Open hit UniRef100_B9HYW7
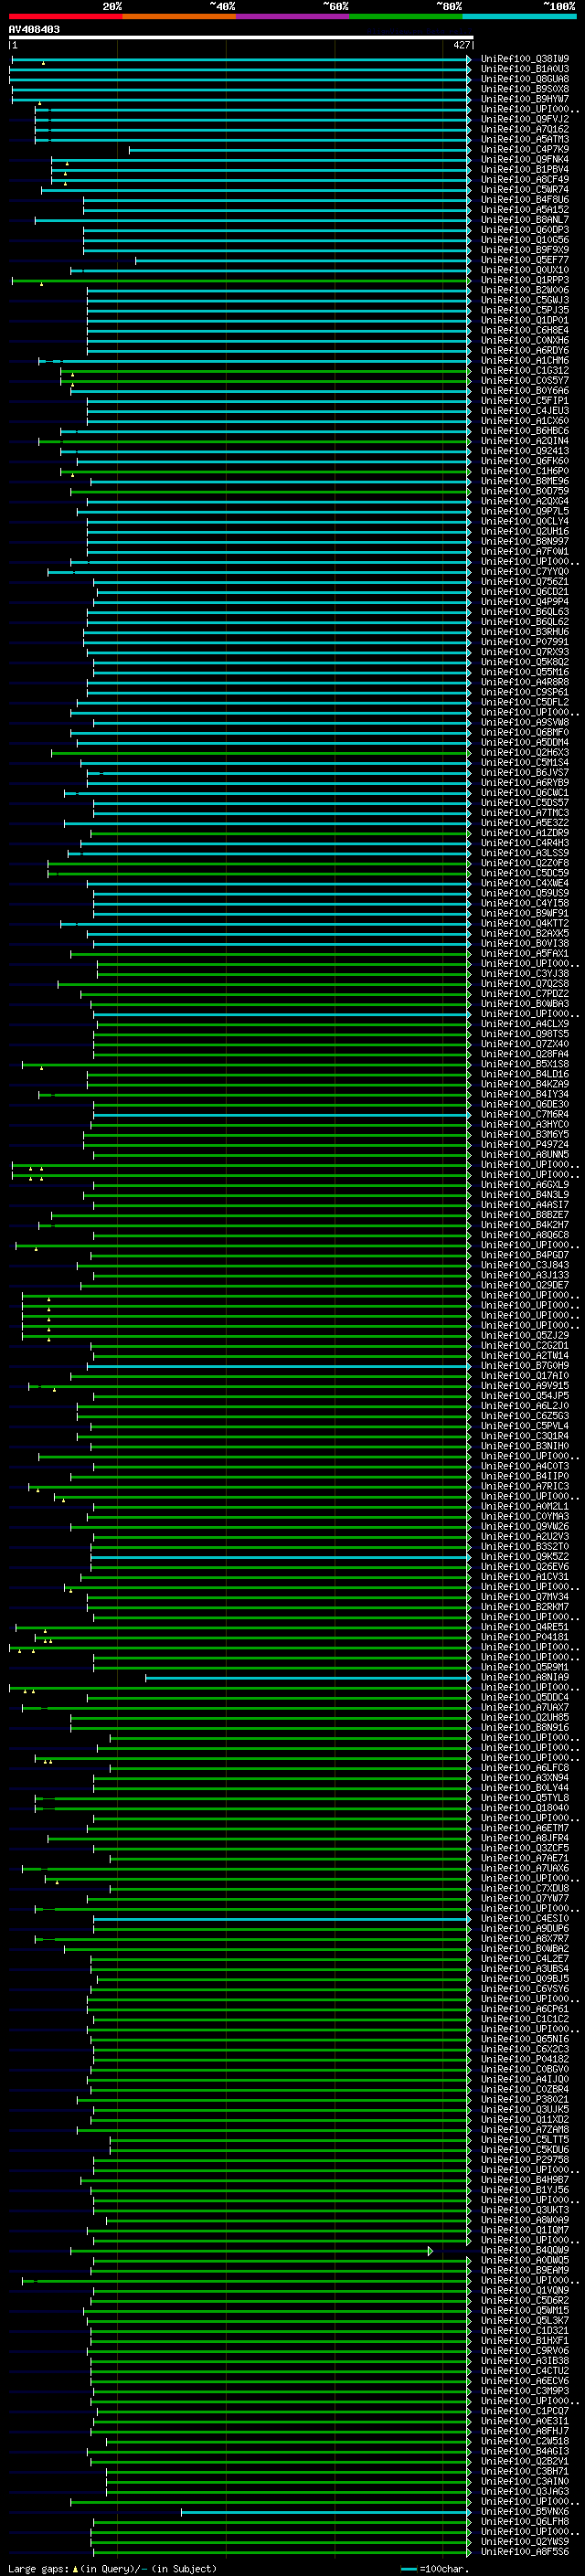Viewport: 585px width, 2576px height. pos(525,99)
